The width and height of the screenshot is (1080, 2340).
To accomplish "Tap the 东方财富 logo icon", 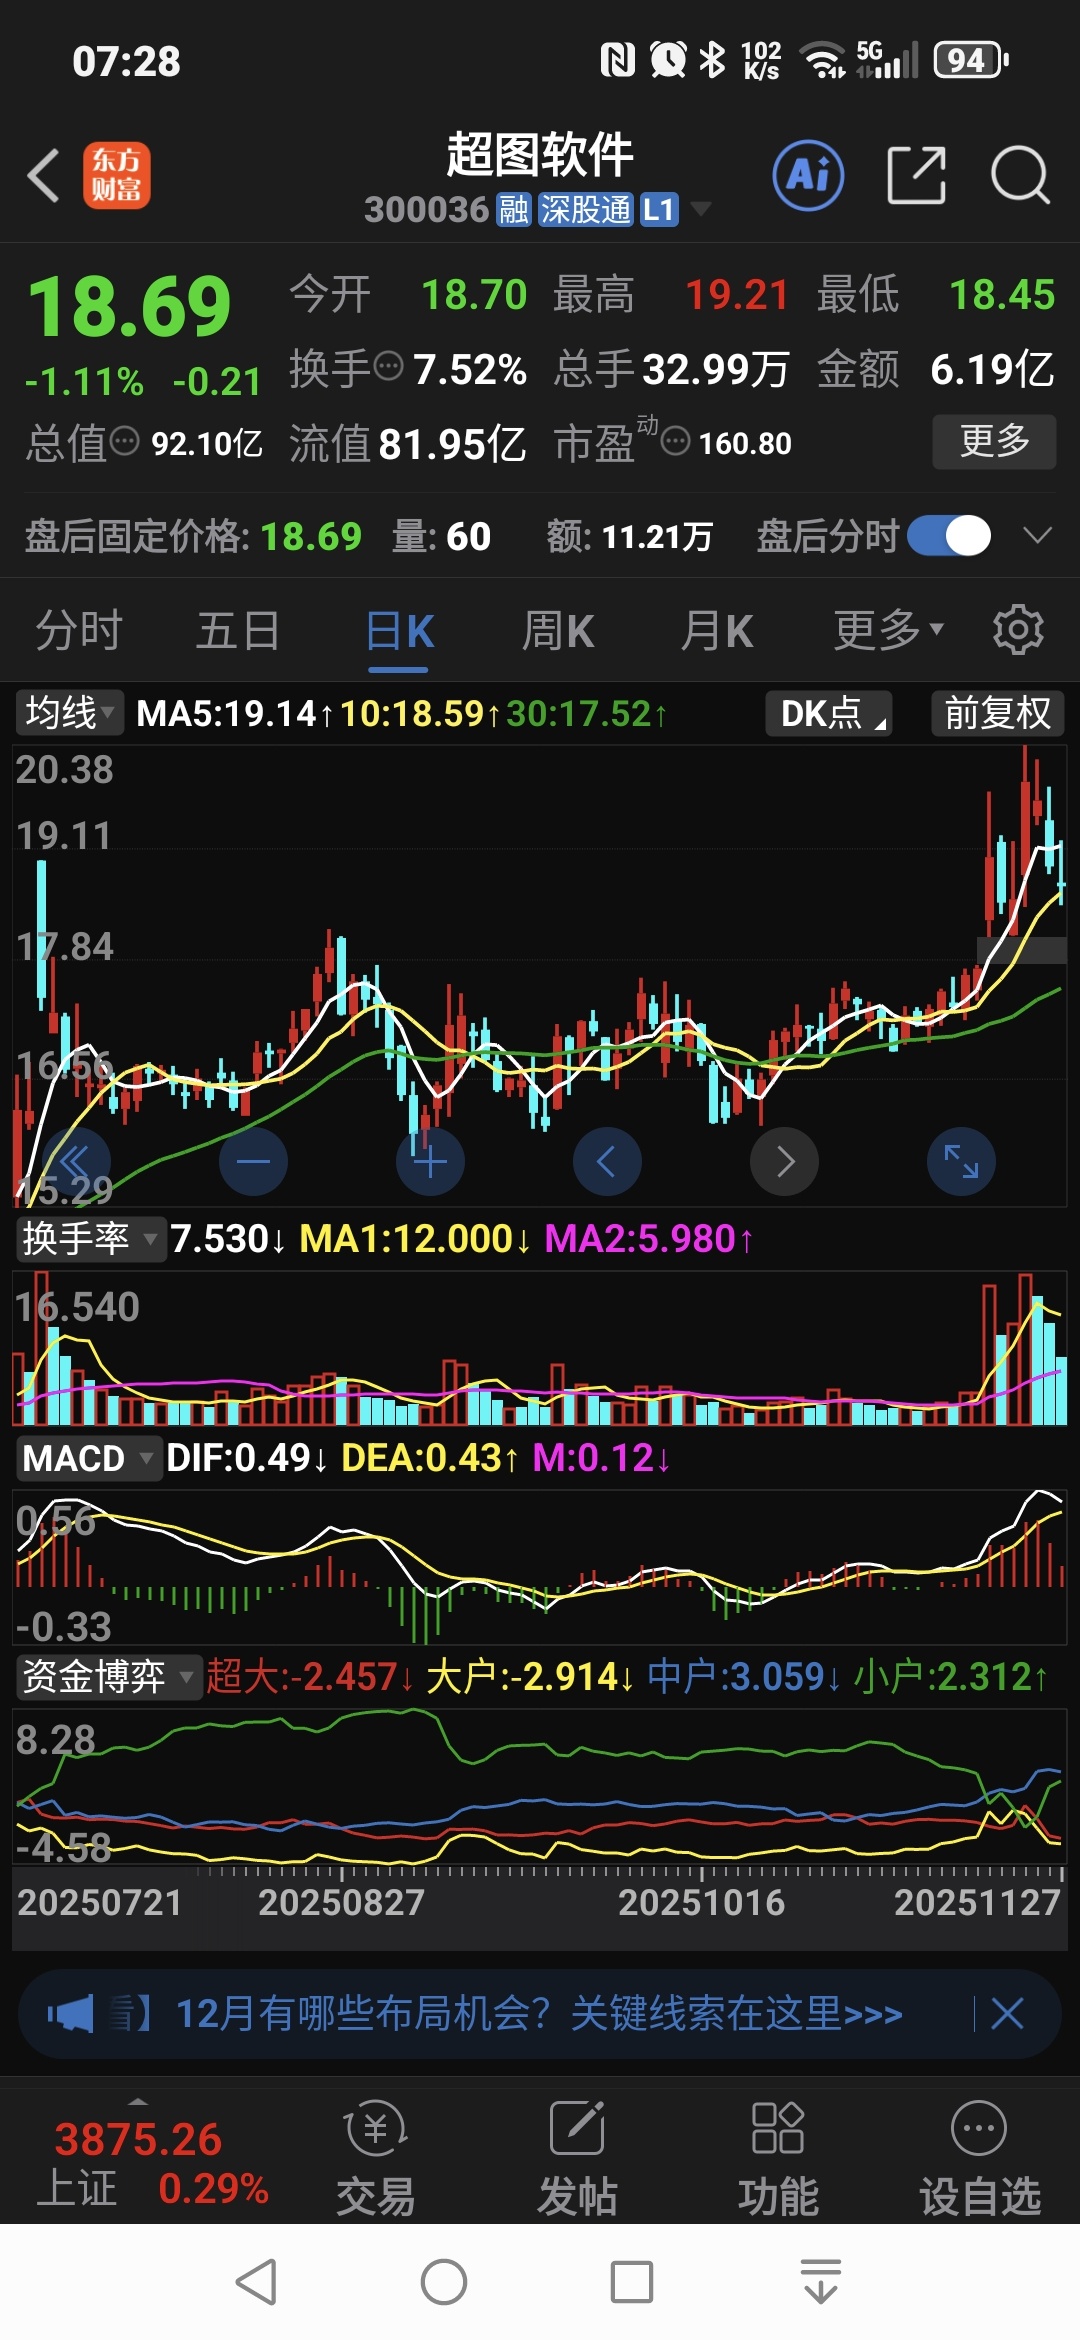I will (x=117, y=175).
